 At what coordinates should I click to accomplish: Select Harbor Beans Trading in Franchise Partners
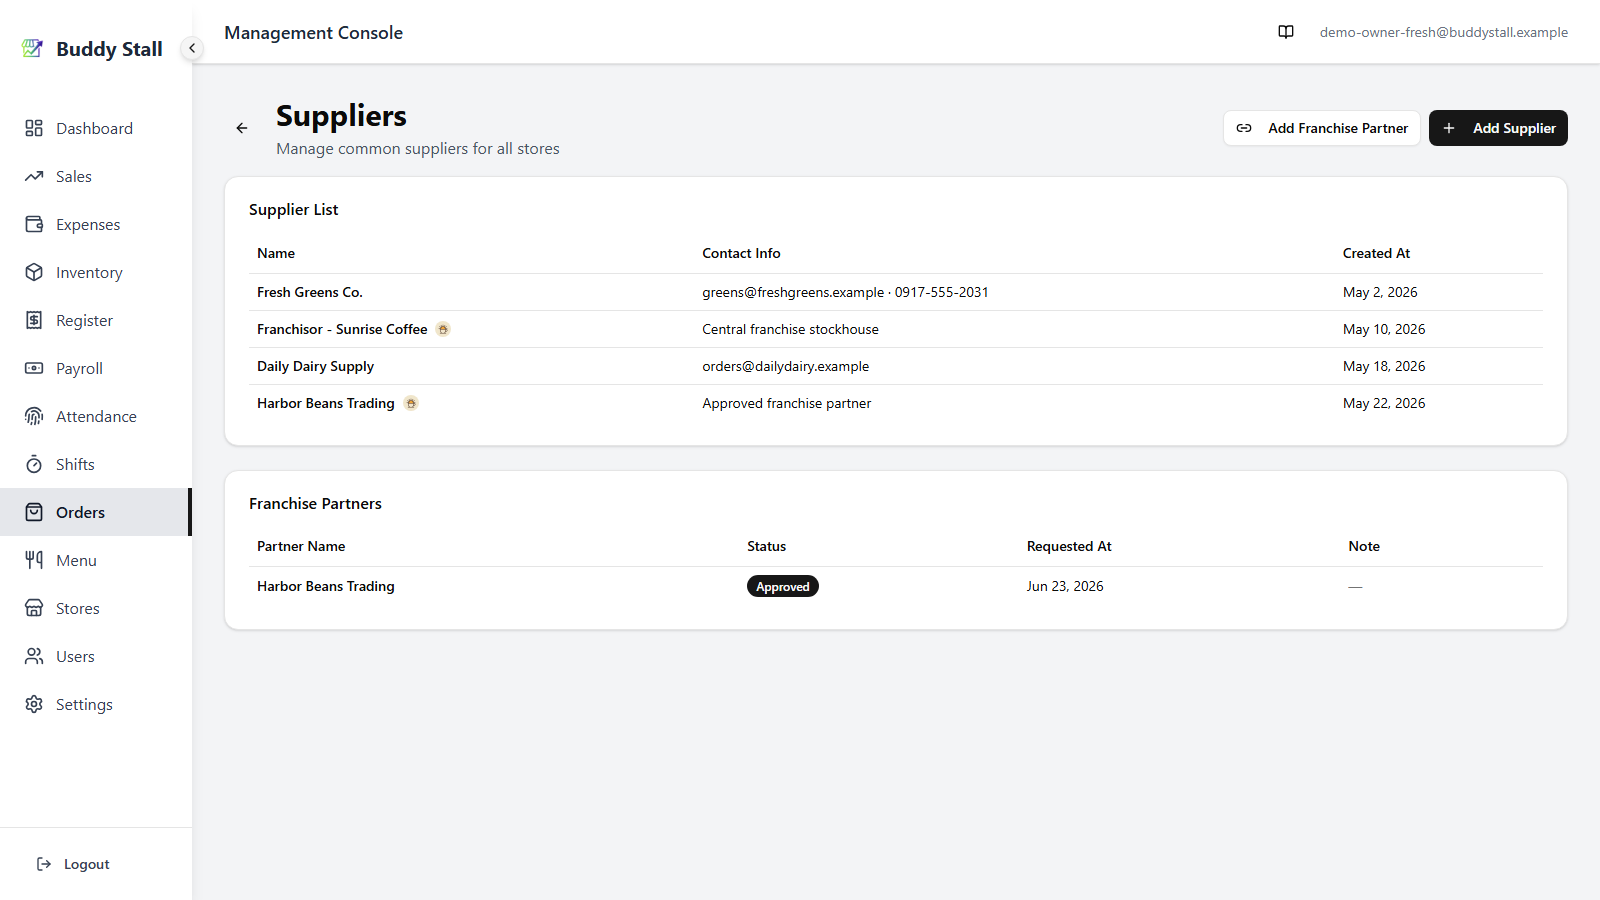pos(326,586)
